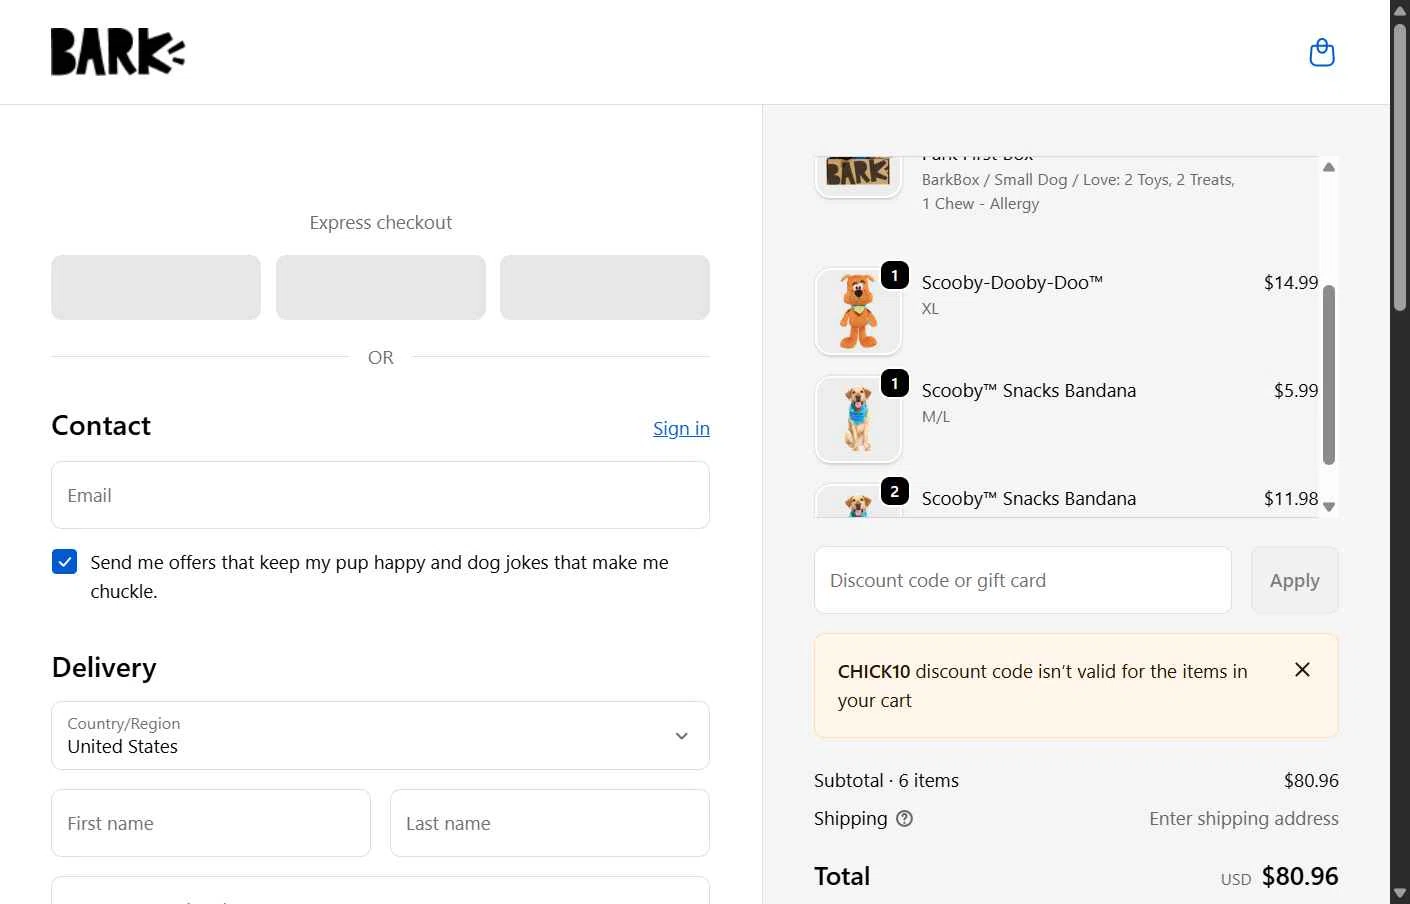Click the cart items scrollbar thumb
Screen dimensions: 1410x904
click(x=1329, y=375)
